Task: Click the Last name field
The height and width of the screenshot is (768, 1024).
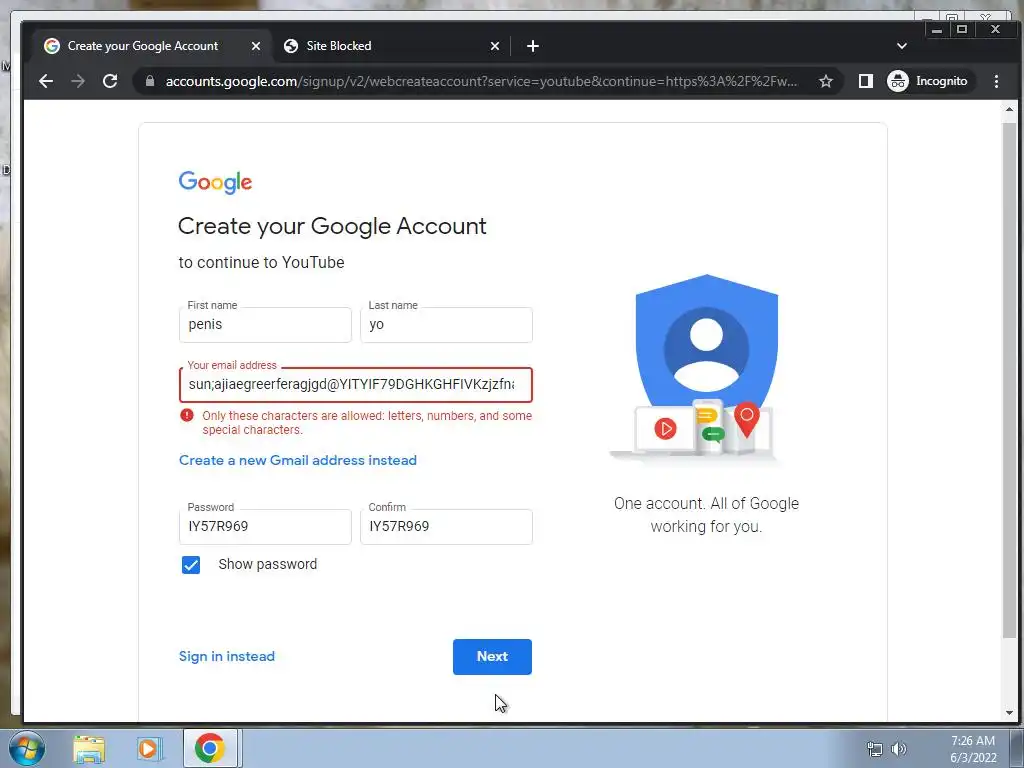Action: click(x=446, y=325)
